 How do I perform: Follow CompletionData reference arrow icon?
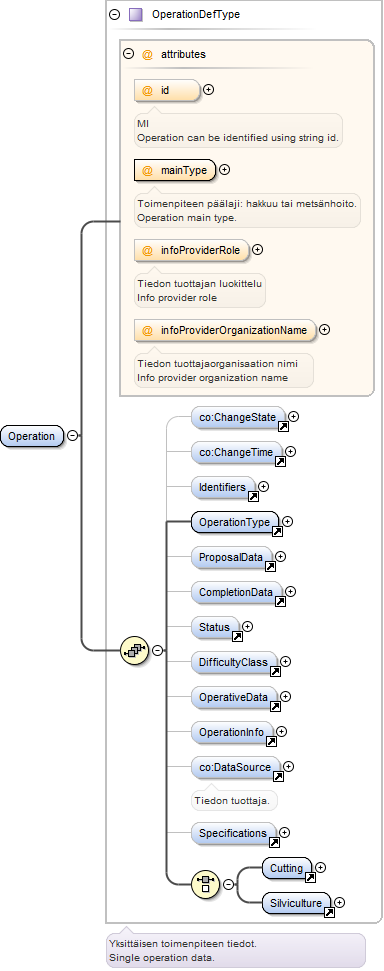pos(280,601)
